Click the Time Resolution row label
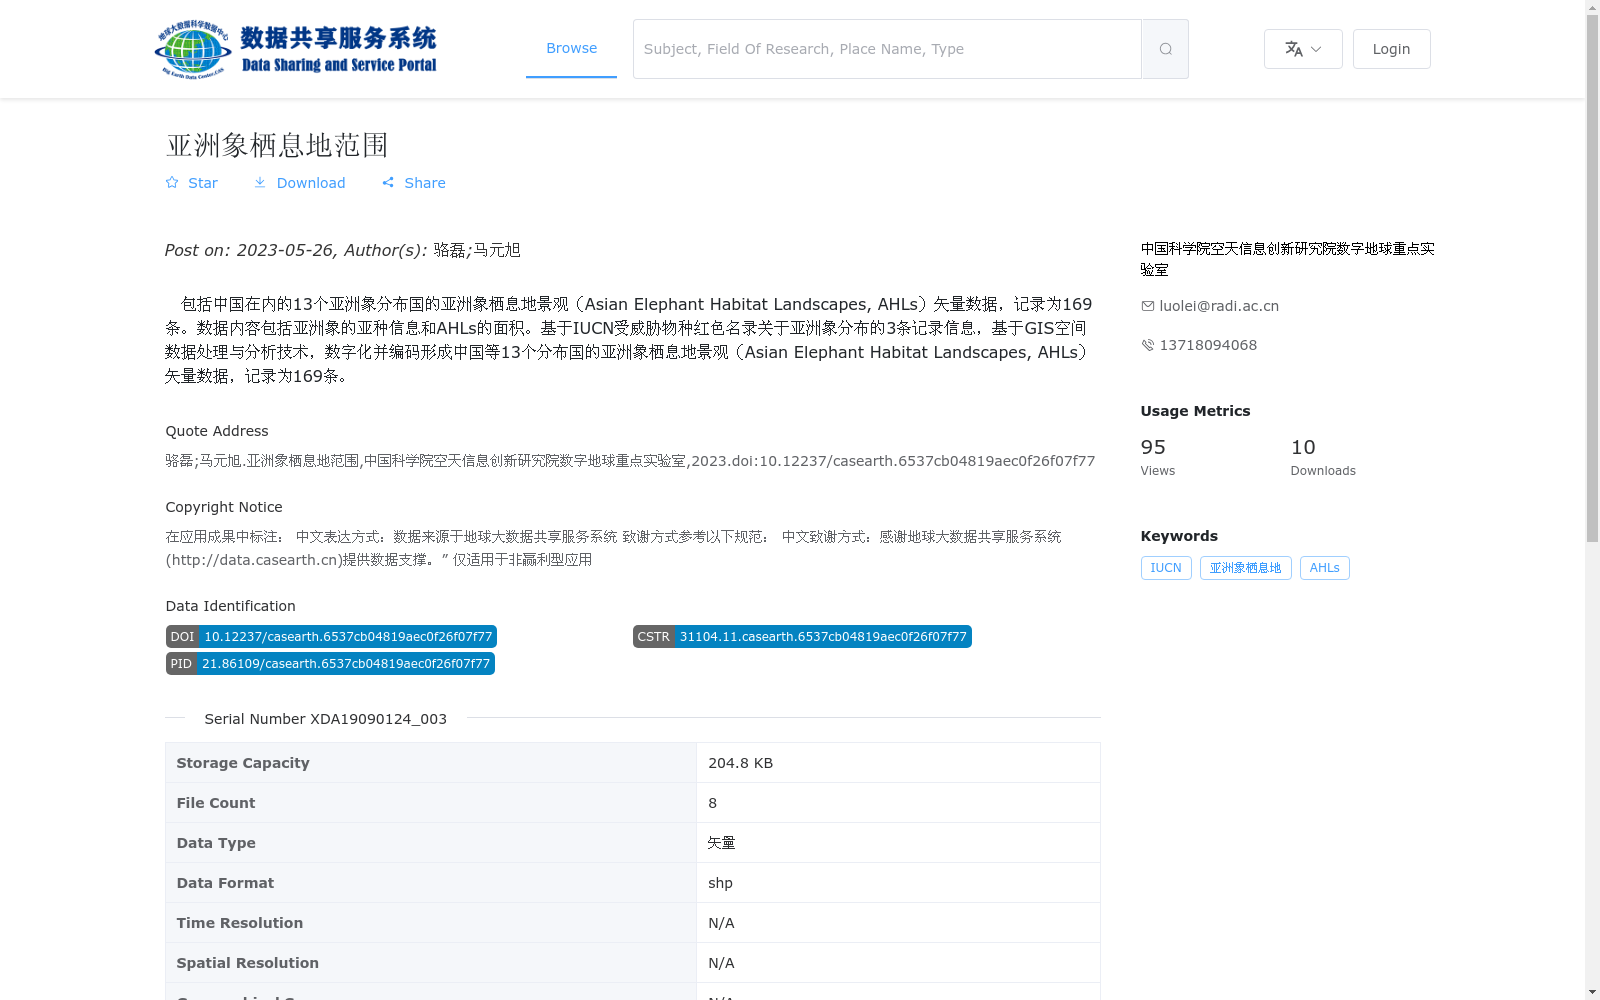Viewport: 1600px width, 1000px height. click(x=240, y=923)
